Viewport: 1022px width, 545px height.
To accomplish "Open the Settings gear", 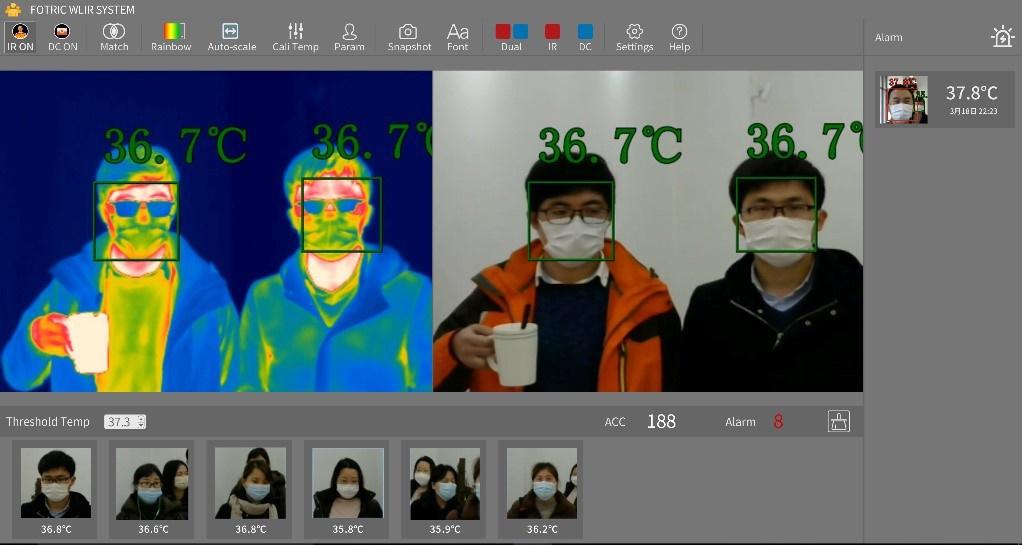I will click(634, 37).
